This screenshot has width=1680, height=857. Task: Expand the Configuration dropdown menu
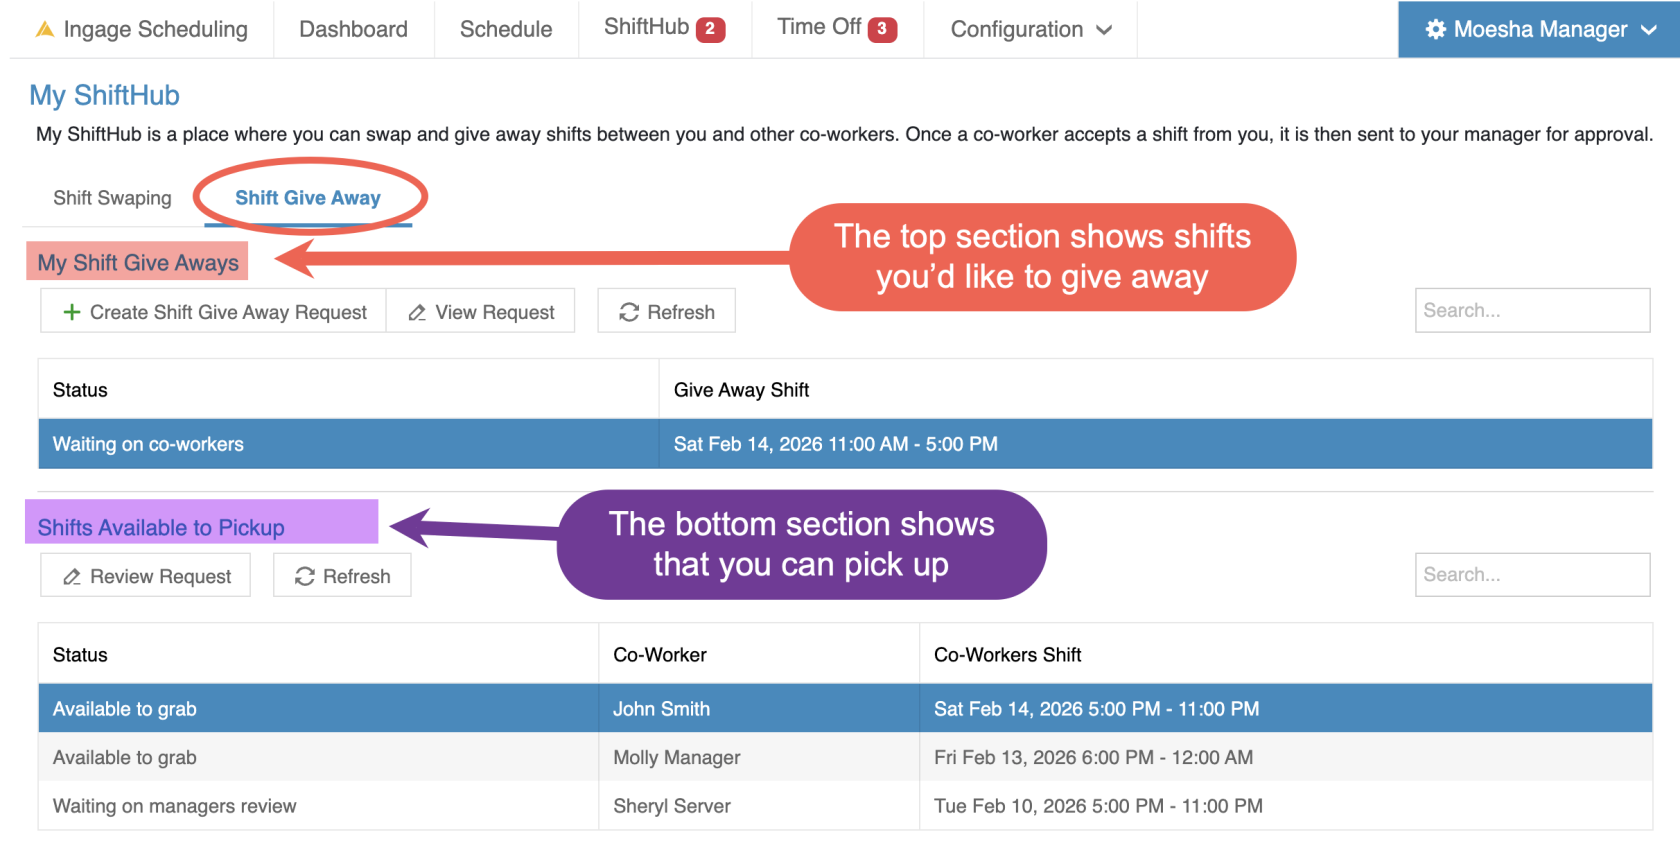pos(1030,29)
